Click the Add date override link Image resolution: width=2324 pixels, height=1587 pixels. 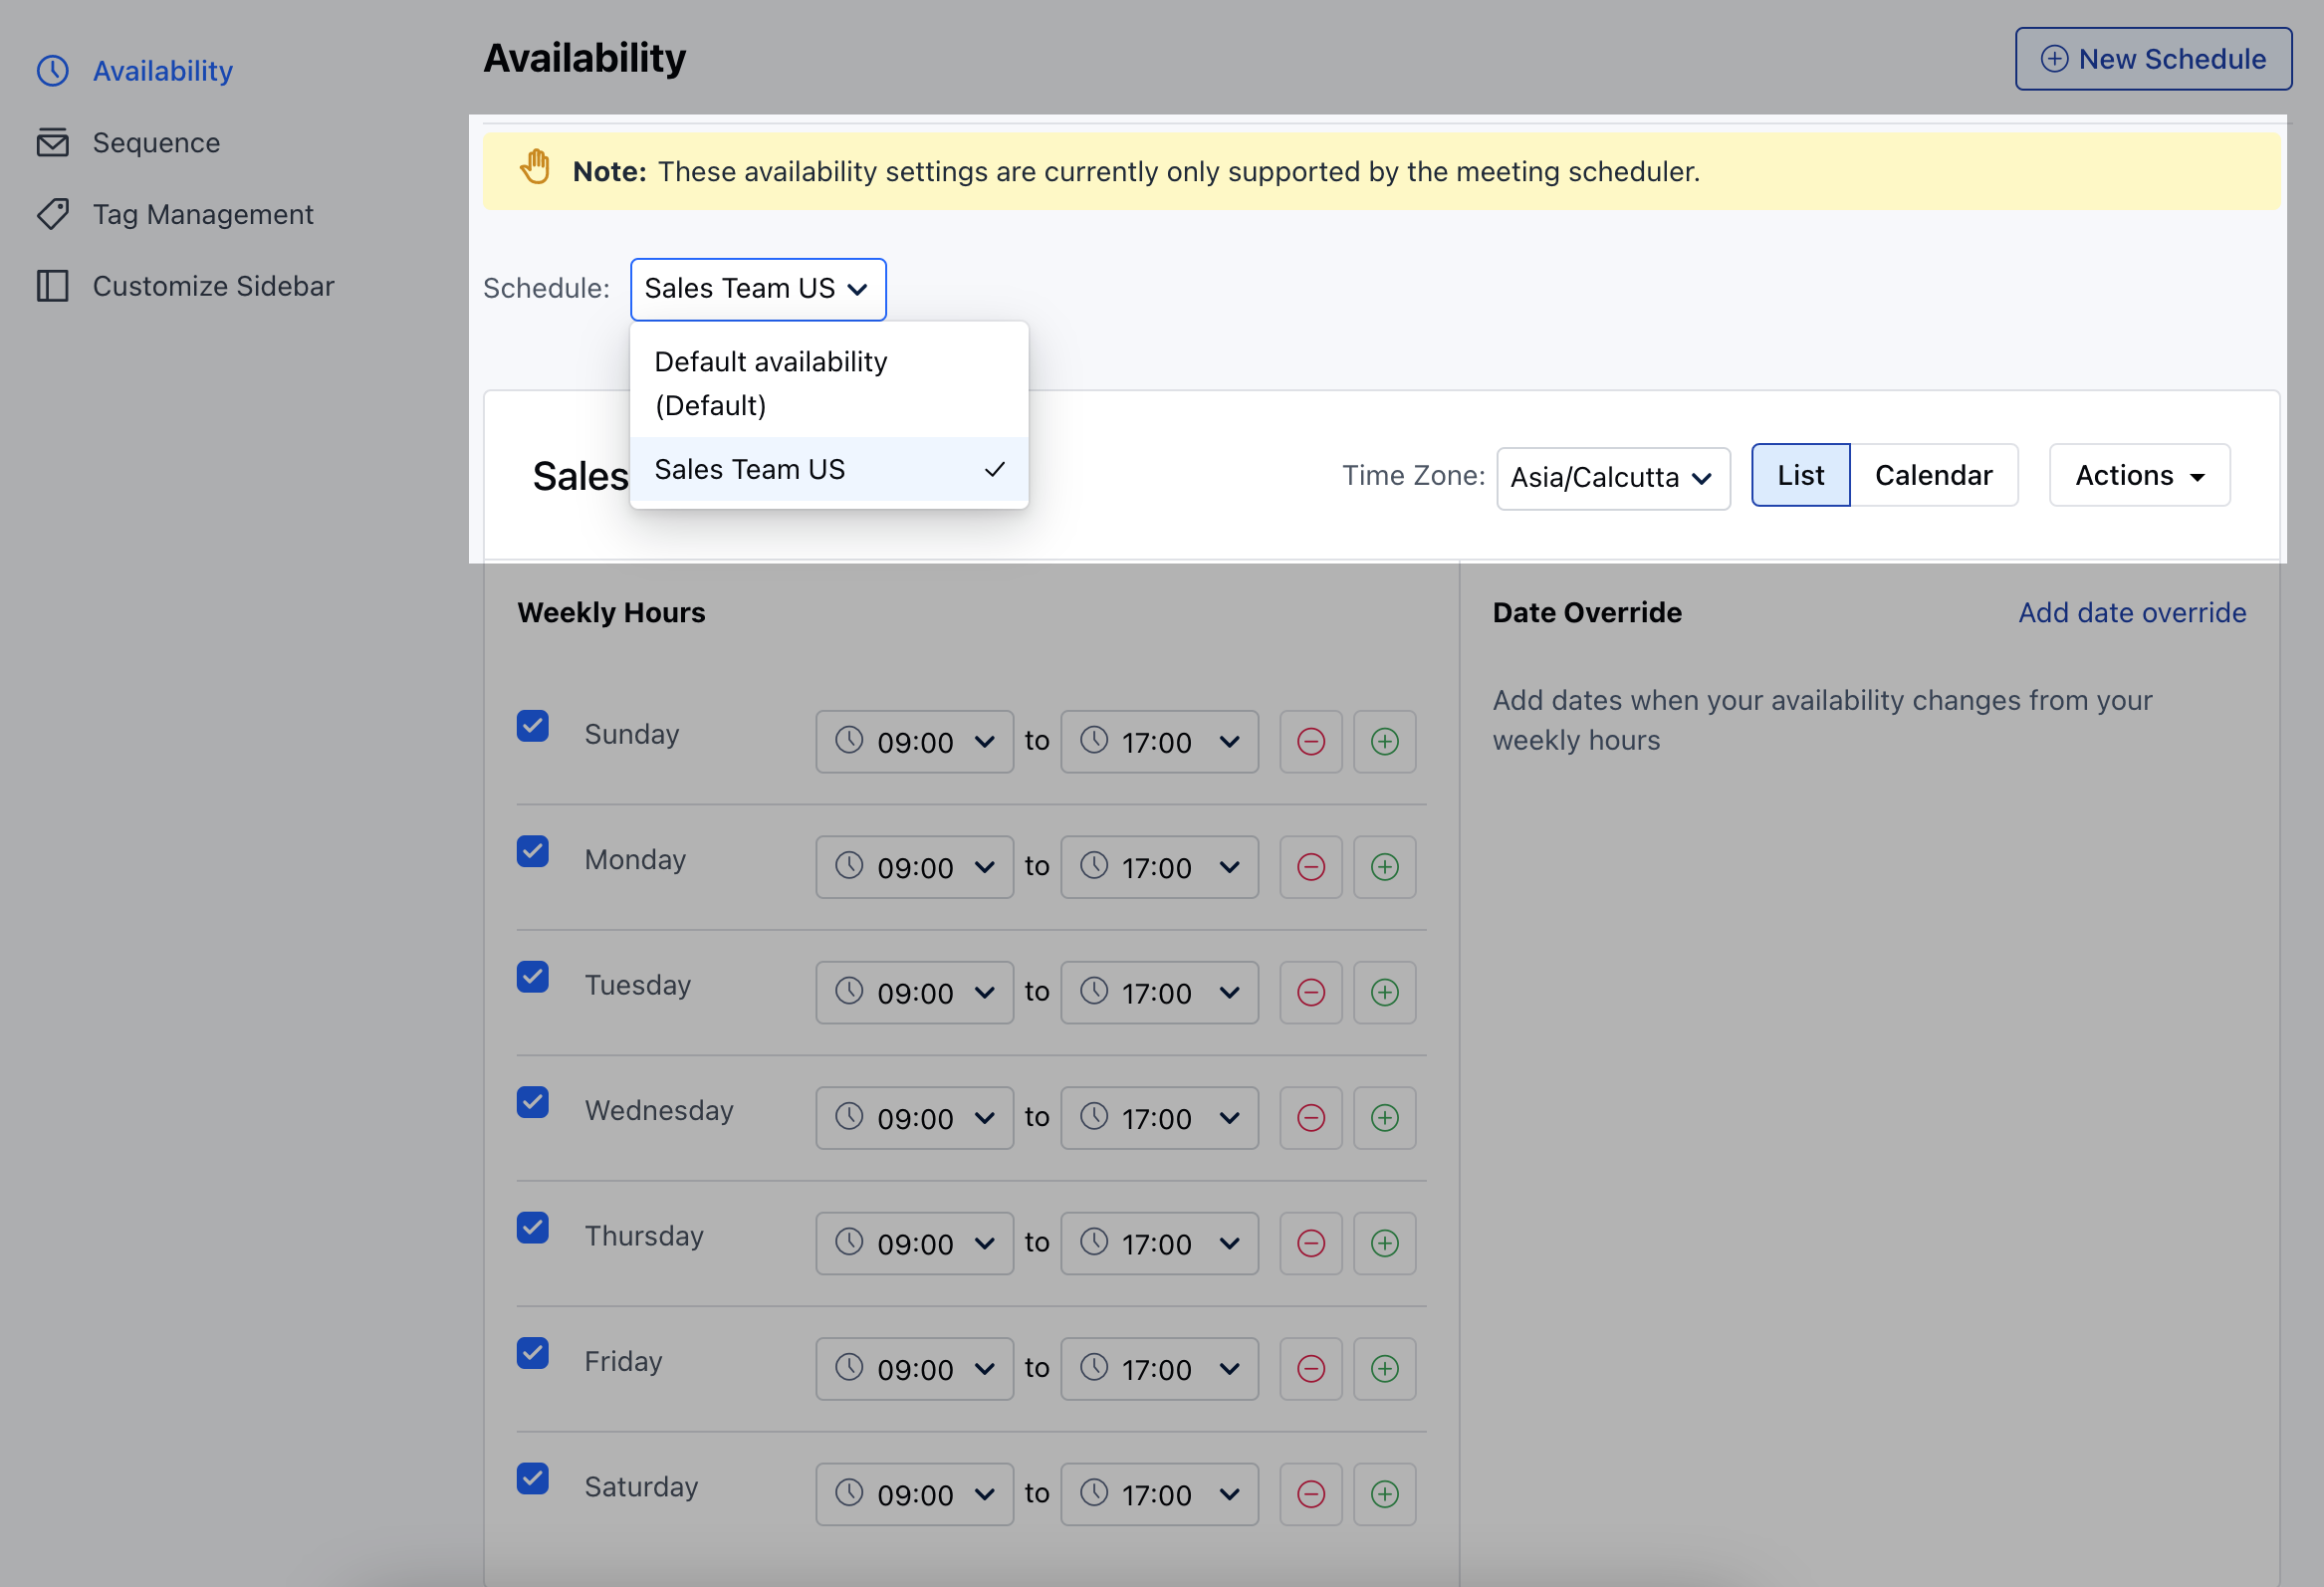point(2132,612)
